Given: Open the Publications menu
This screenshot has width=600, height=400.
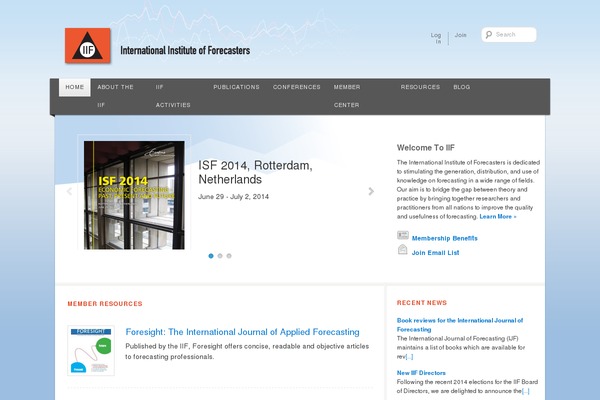Looking at the screenshot, I should coord(236,87).
